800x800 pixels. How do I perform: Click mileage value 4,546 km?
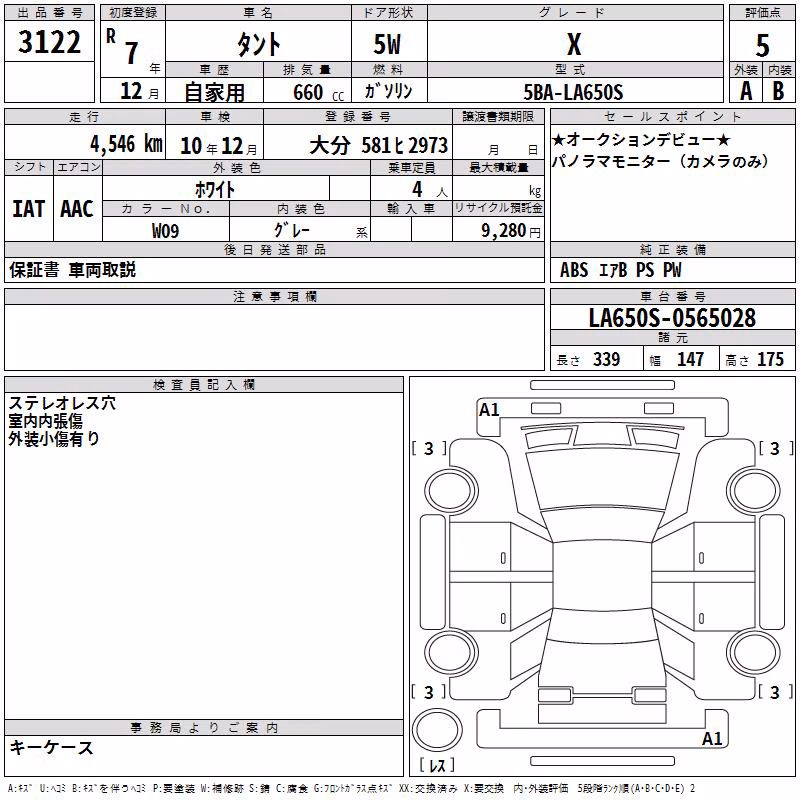pyautogui.click(x=127, y=144)
